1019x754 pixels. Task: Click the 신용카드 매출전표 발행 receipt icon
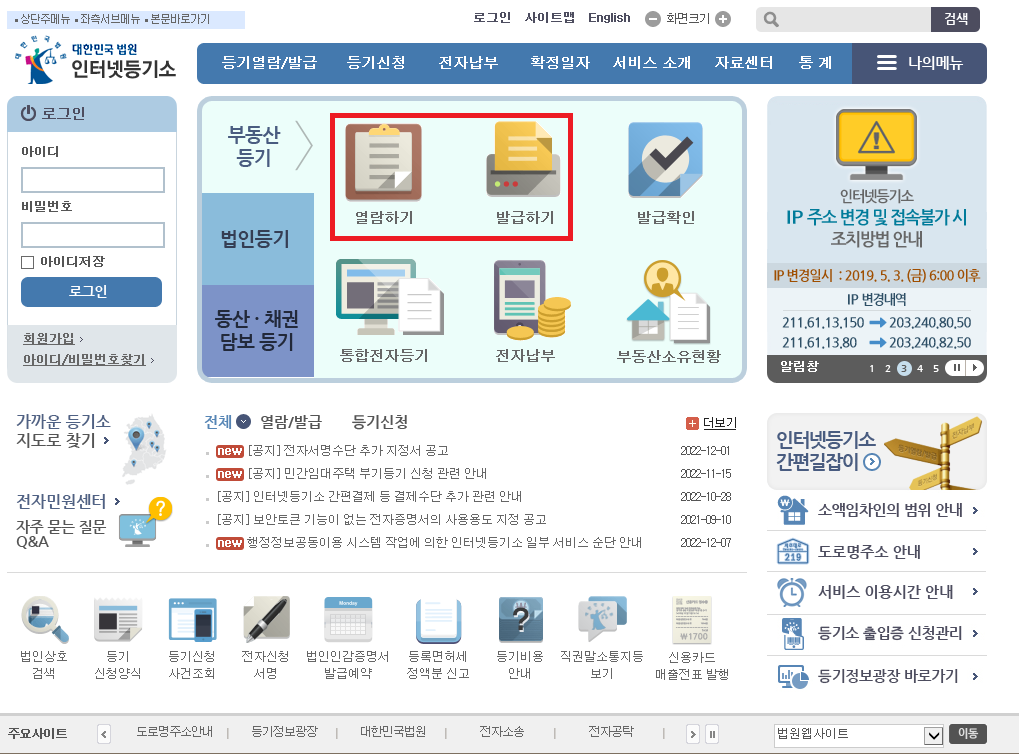tap(693, 619)
